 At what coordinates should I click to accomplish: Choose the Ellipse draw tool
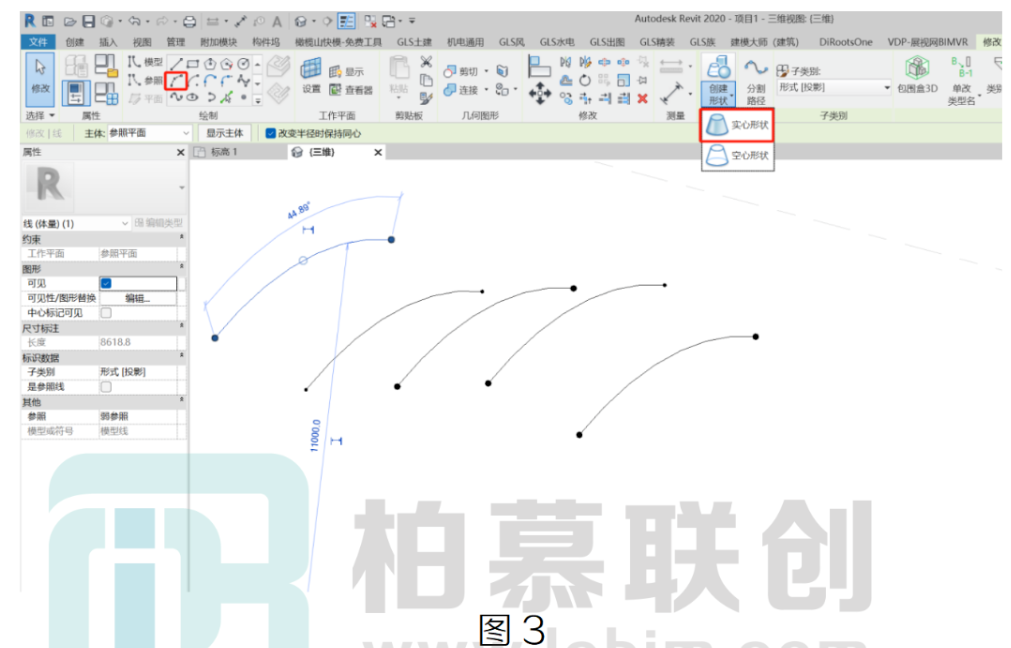click(x=193, y=98)
